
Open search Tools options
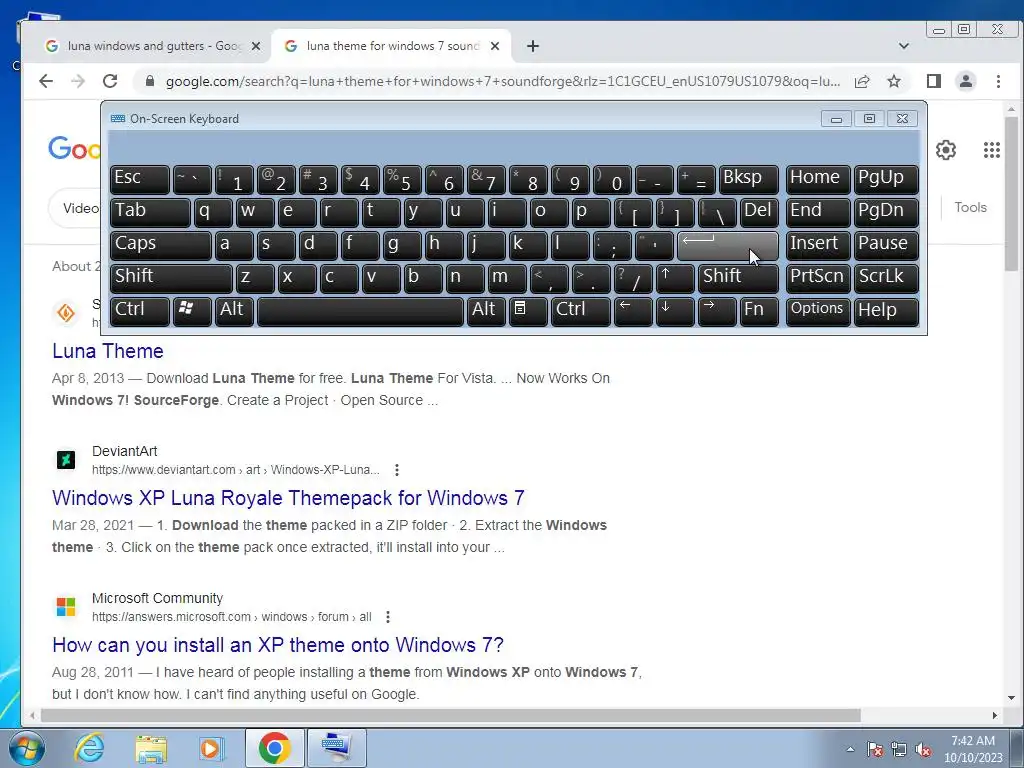tap(970, 207)
